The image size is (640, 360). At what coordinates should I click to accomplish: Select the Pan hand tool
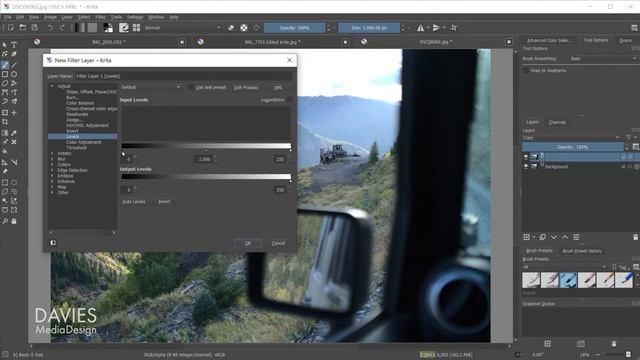click(x=14, y=221)
